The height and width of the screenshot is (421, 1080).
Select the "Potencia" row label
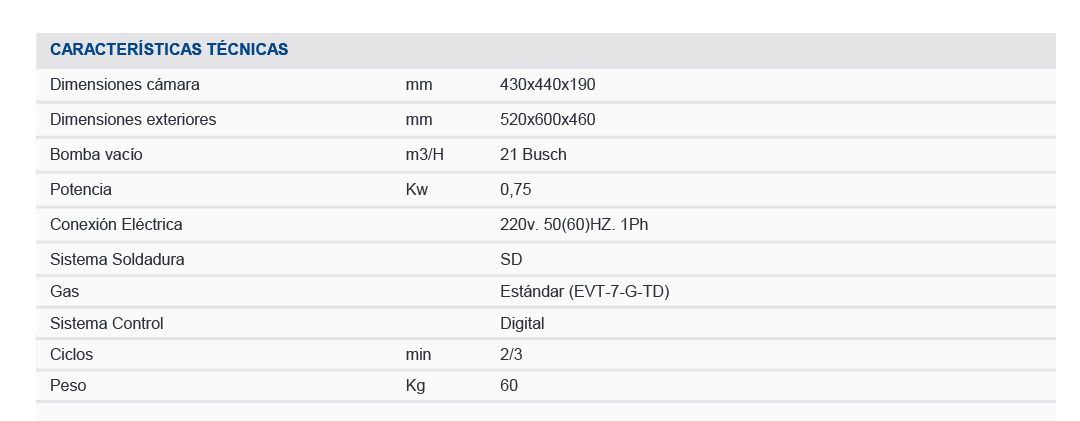point(81,190)
